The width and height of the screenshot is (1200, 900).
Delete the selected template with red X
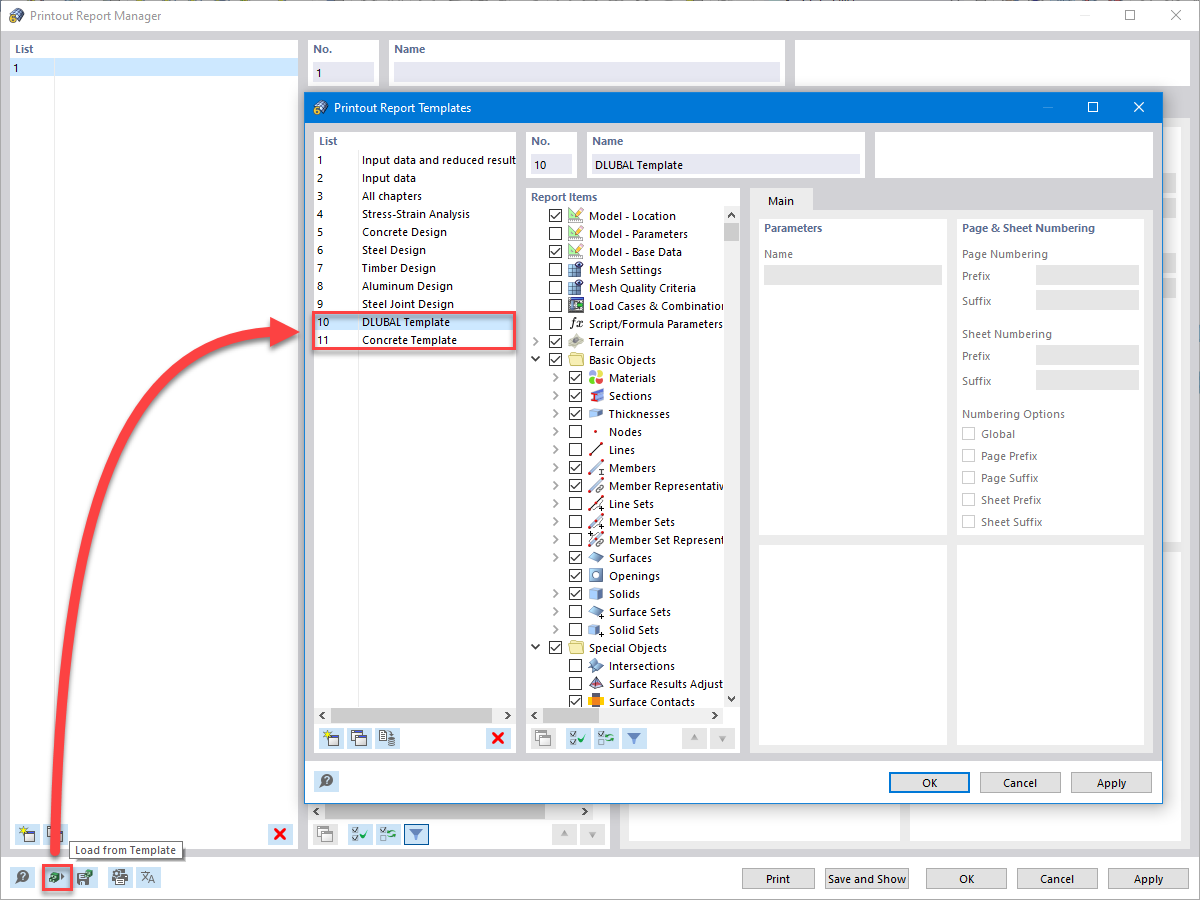tap(498, 739)
